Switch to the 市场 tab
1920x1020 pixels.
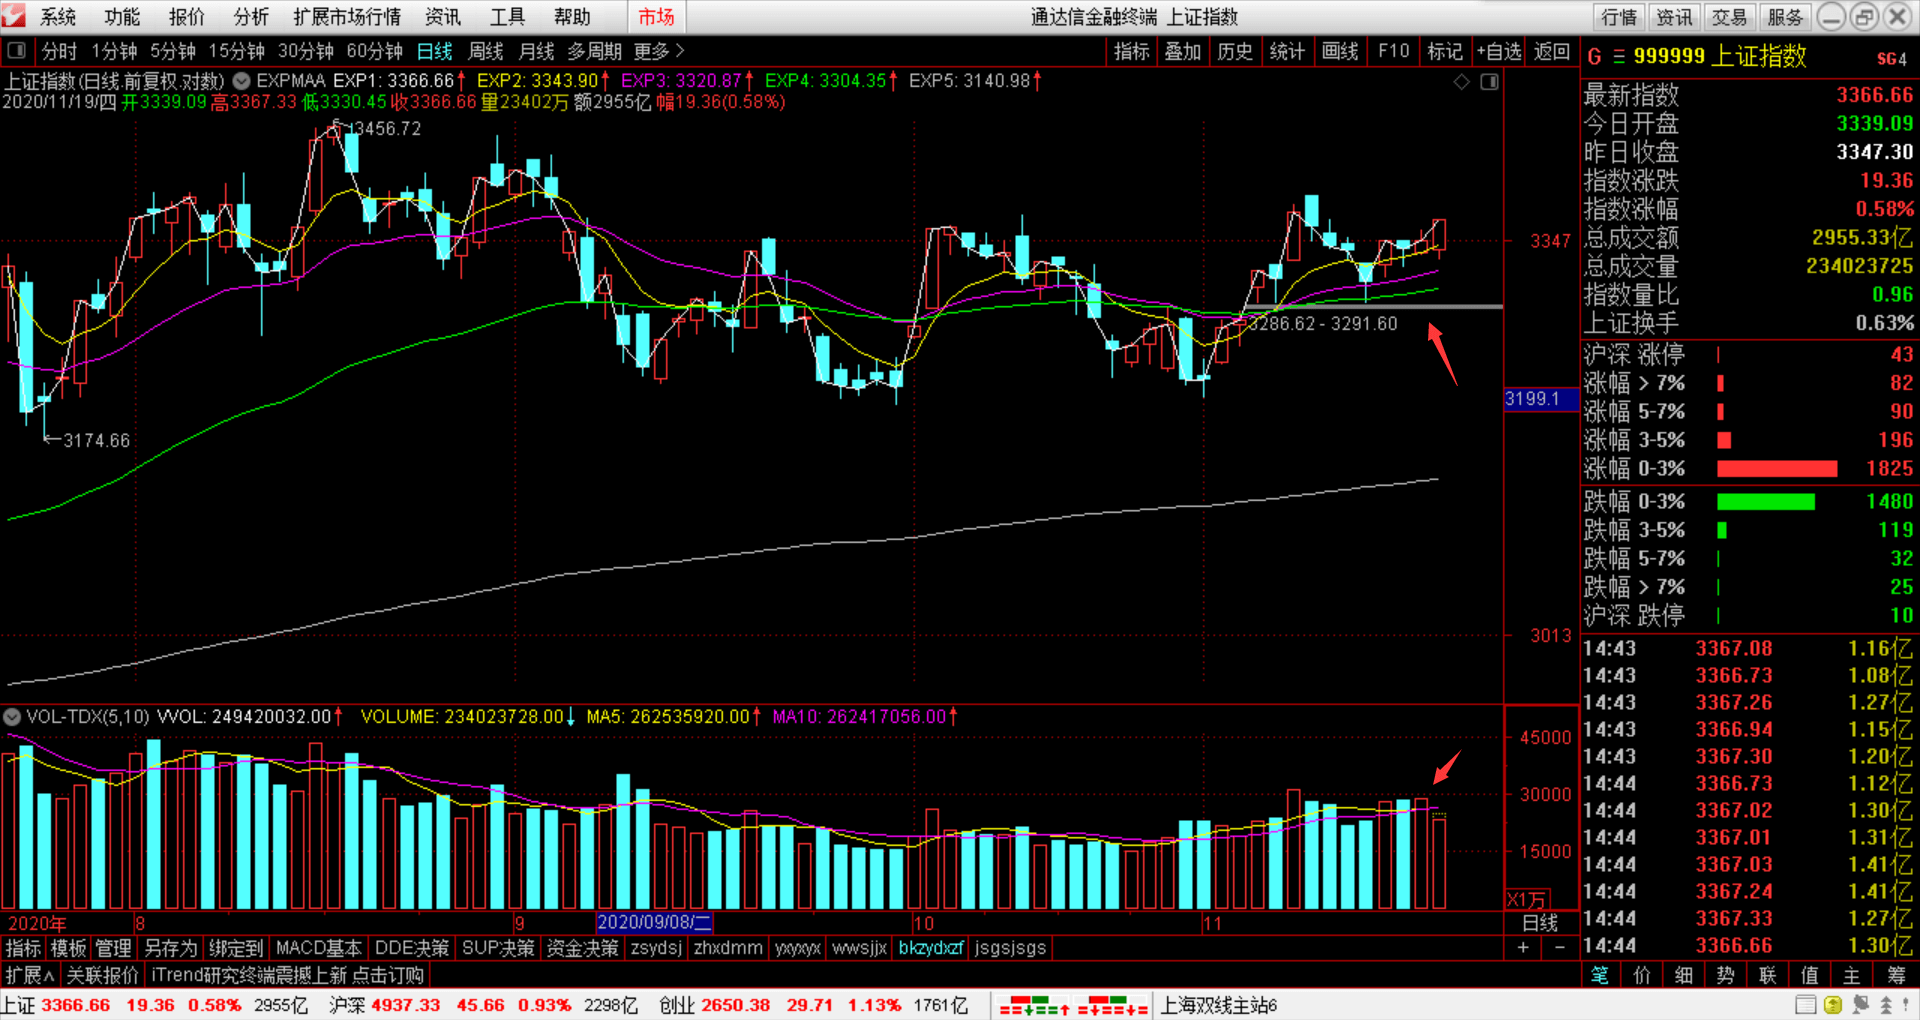(x=657, y=17)
